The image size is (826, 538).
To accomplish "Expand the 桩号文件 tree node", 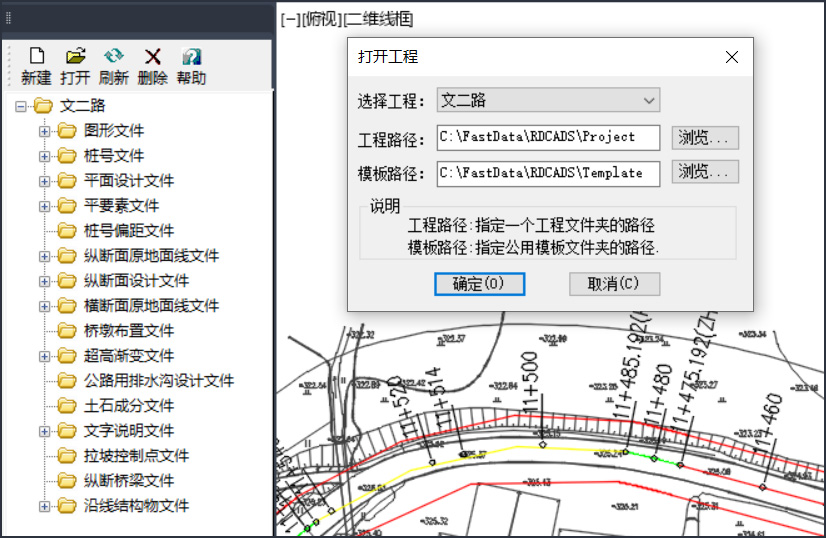I will coord(44,156).
